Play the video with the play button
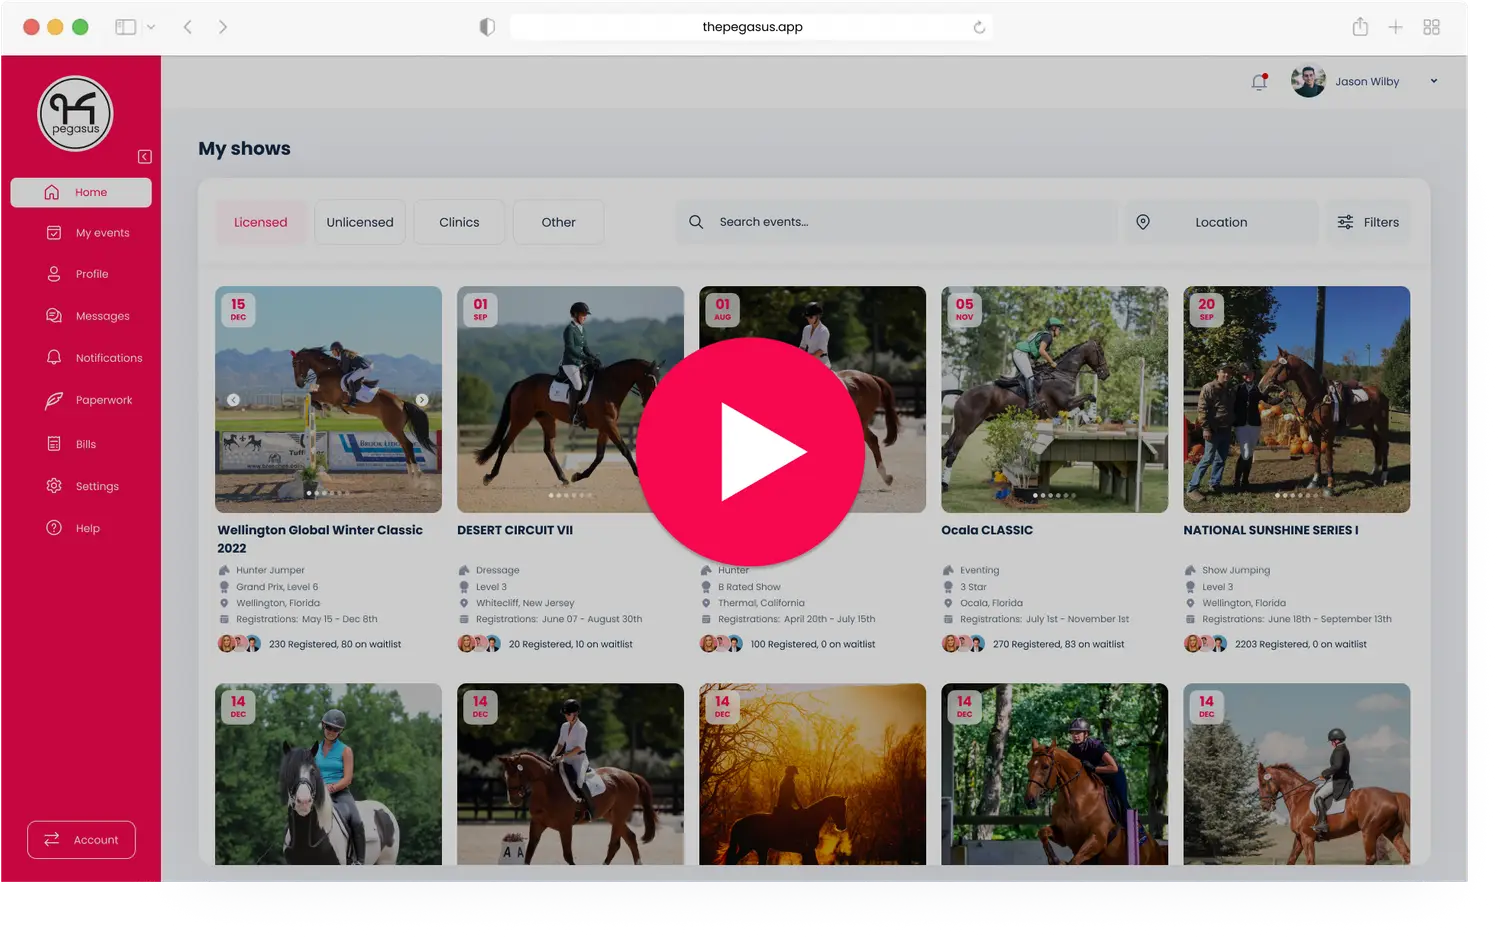The height and width of the screenshot is (937, 1500). [x=750, y=452]
